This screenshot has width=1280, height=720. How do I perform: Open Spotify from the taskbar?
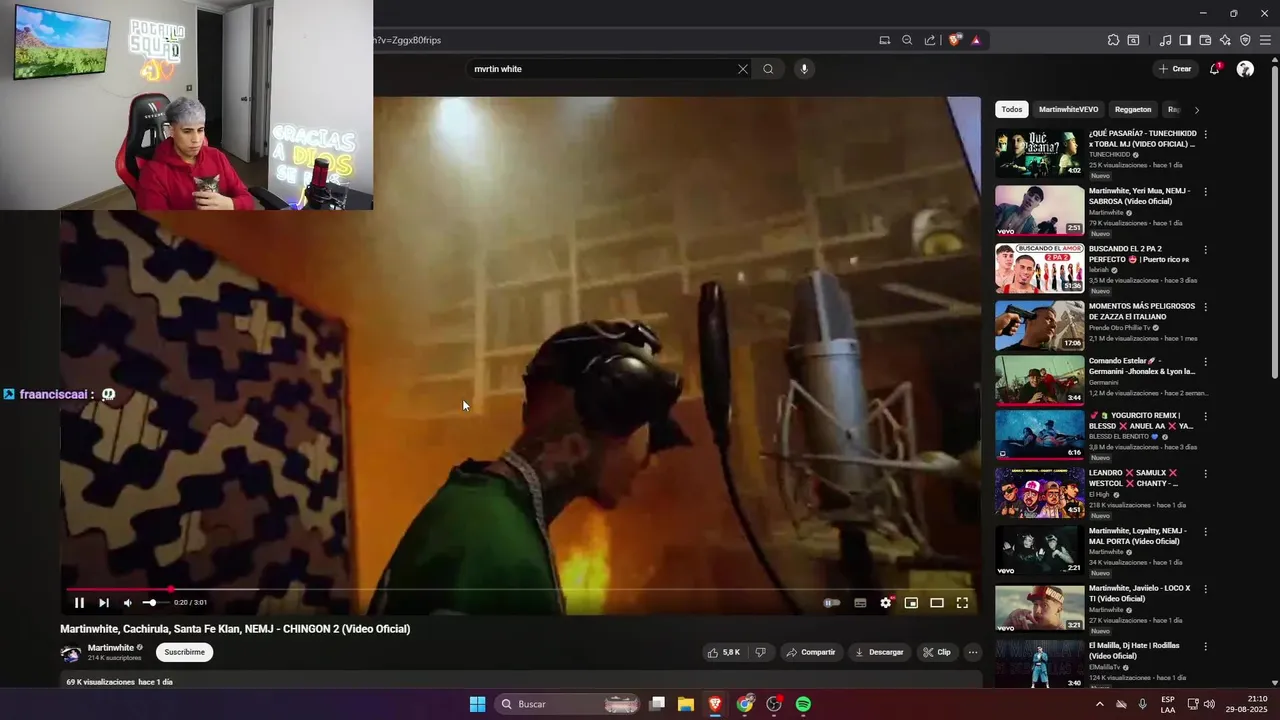pyautogui.click(x=803, y=704)
